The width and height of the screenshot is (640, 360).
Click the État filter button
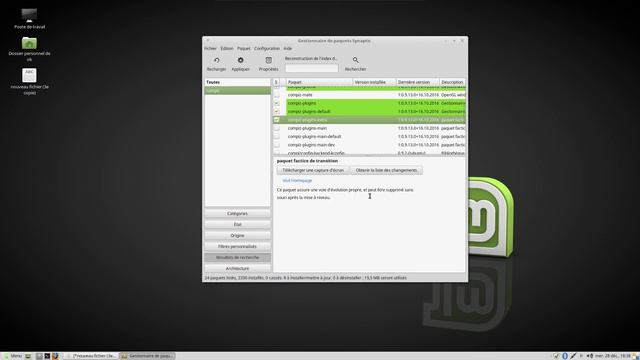pyautogui.click(x=238, y=224)
